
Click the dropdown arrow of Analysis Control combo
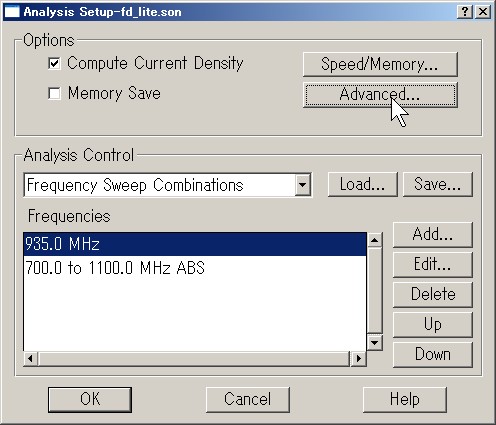(303, 185)
